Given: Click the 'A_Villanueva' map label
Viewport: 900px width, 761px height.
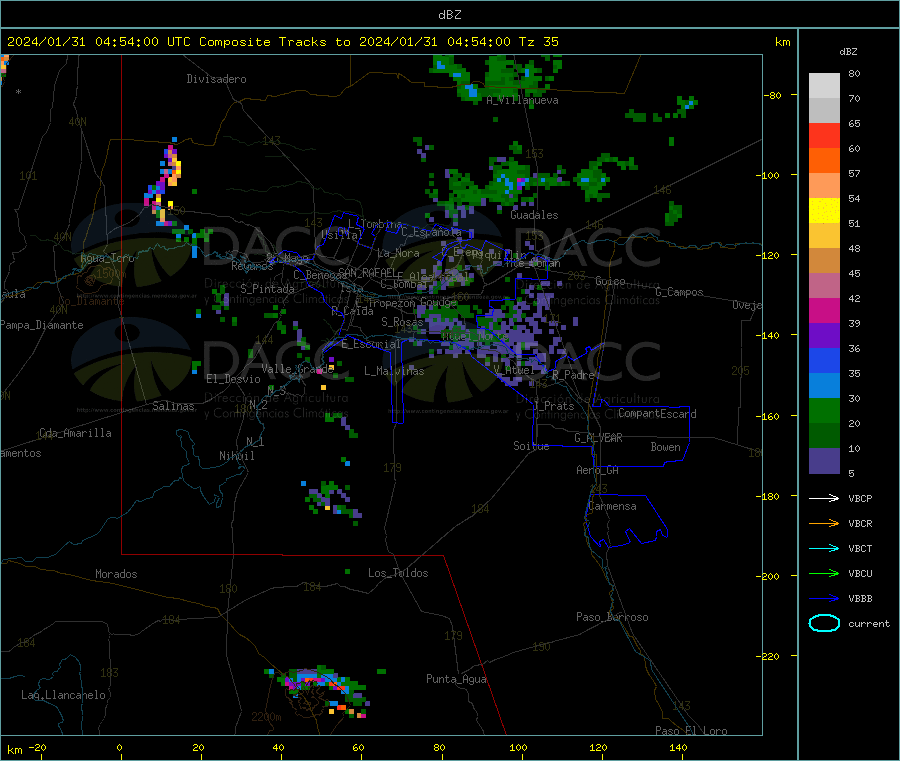Looking at the screenshot, I should 522,100.
